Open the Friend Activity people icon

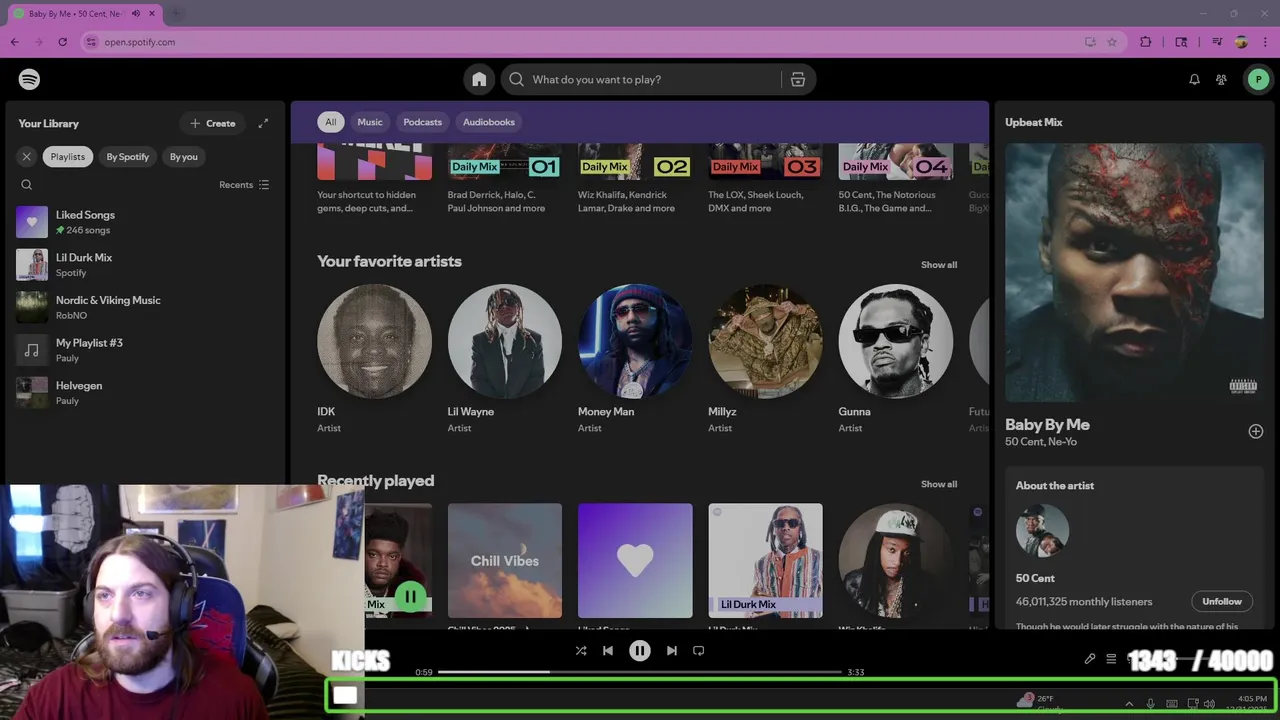point(1221,80)
